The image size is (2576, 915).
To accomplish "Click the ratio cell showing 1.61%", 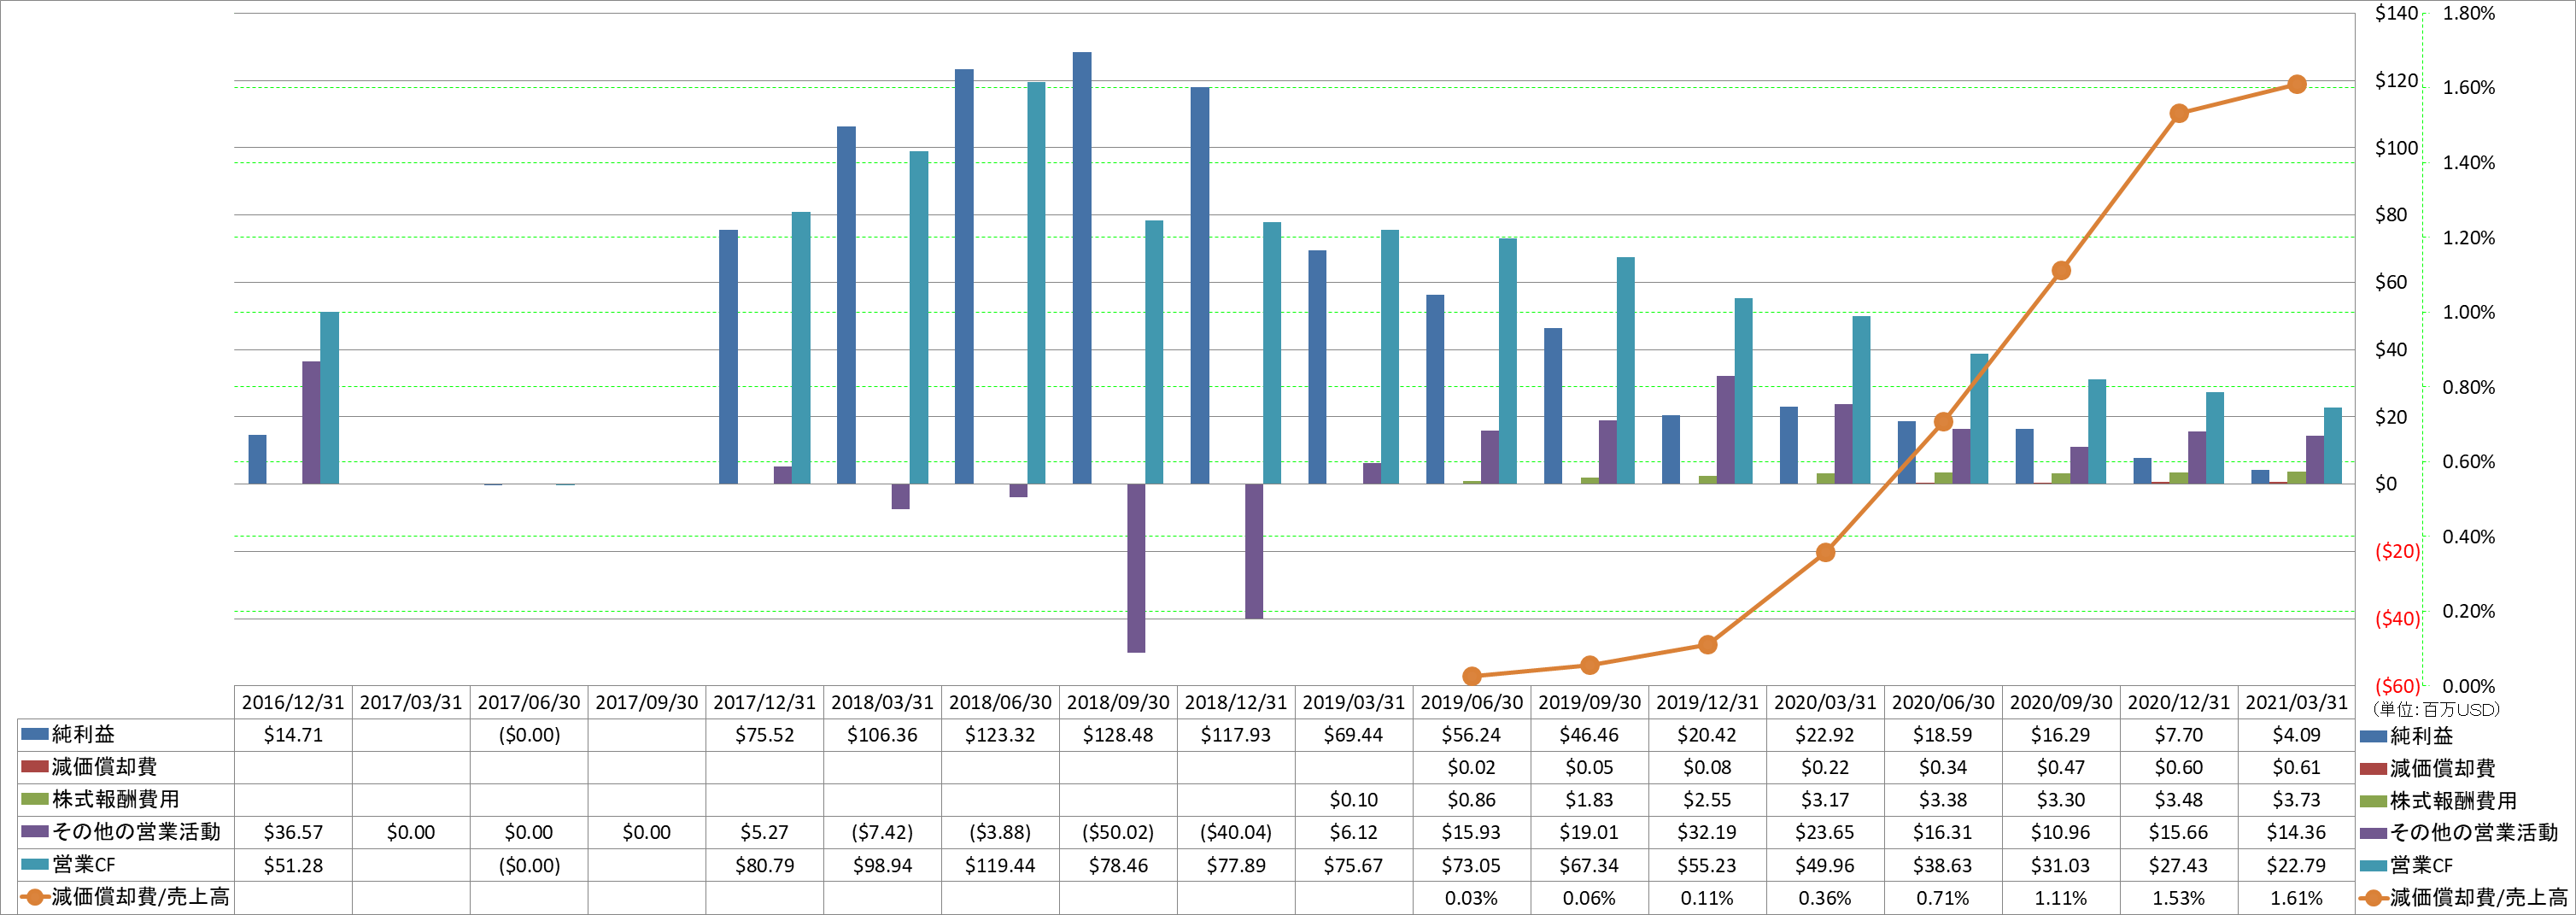I will [x=2297, y=898].
